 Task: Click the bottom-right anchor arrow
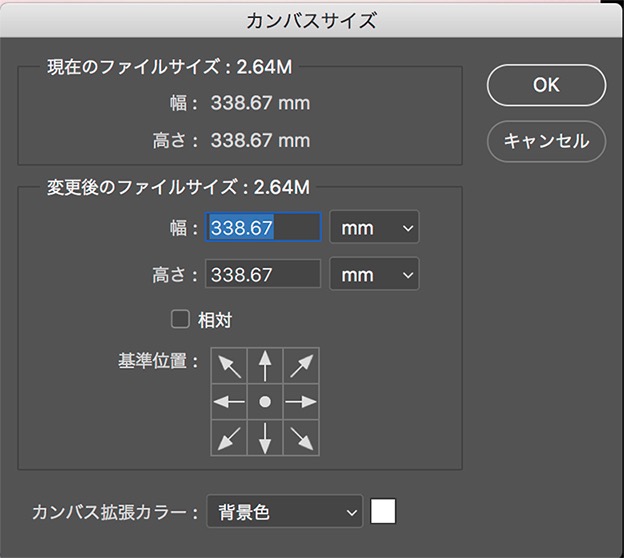301,437
